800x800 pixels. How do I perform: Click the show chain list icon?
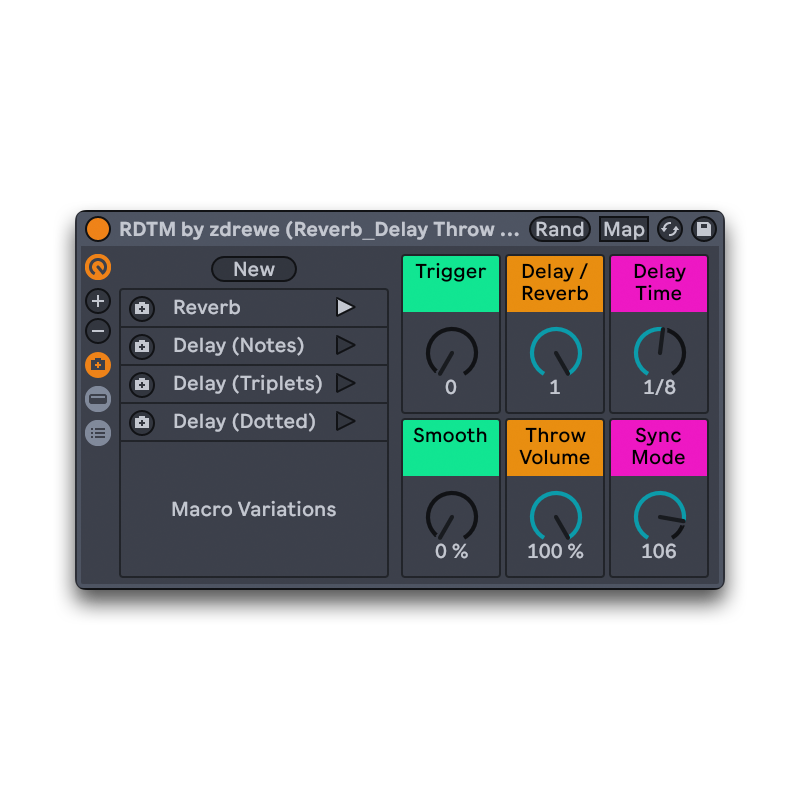(x=98, y=433)
